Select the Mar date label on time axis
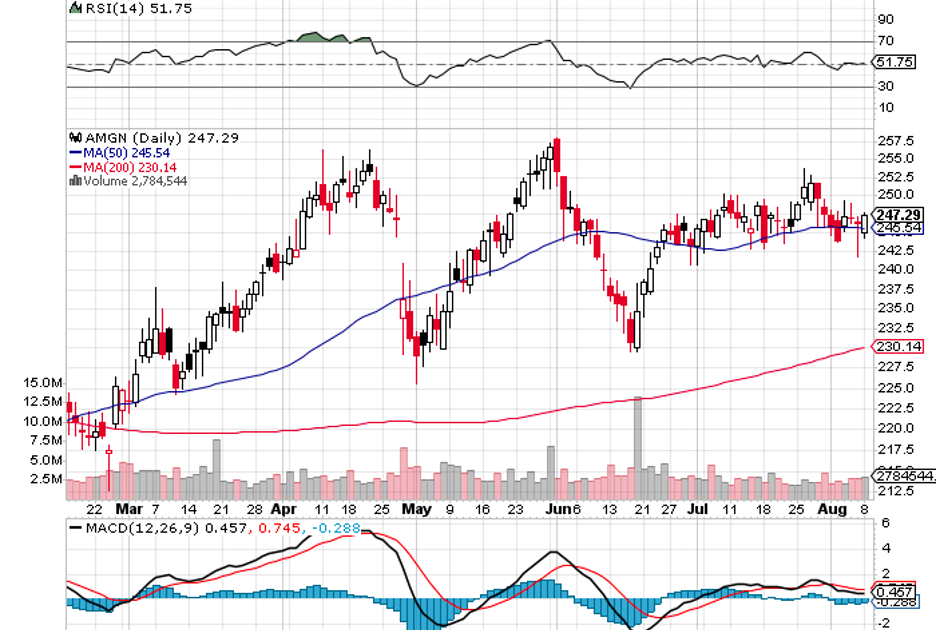This screenshot has height=630, width=936. tap(126, 509)
